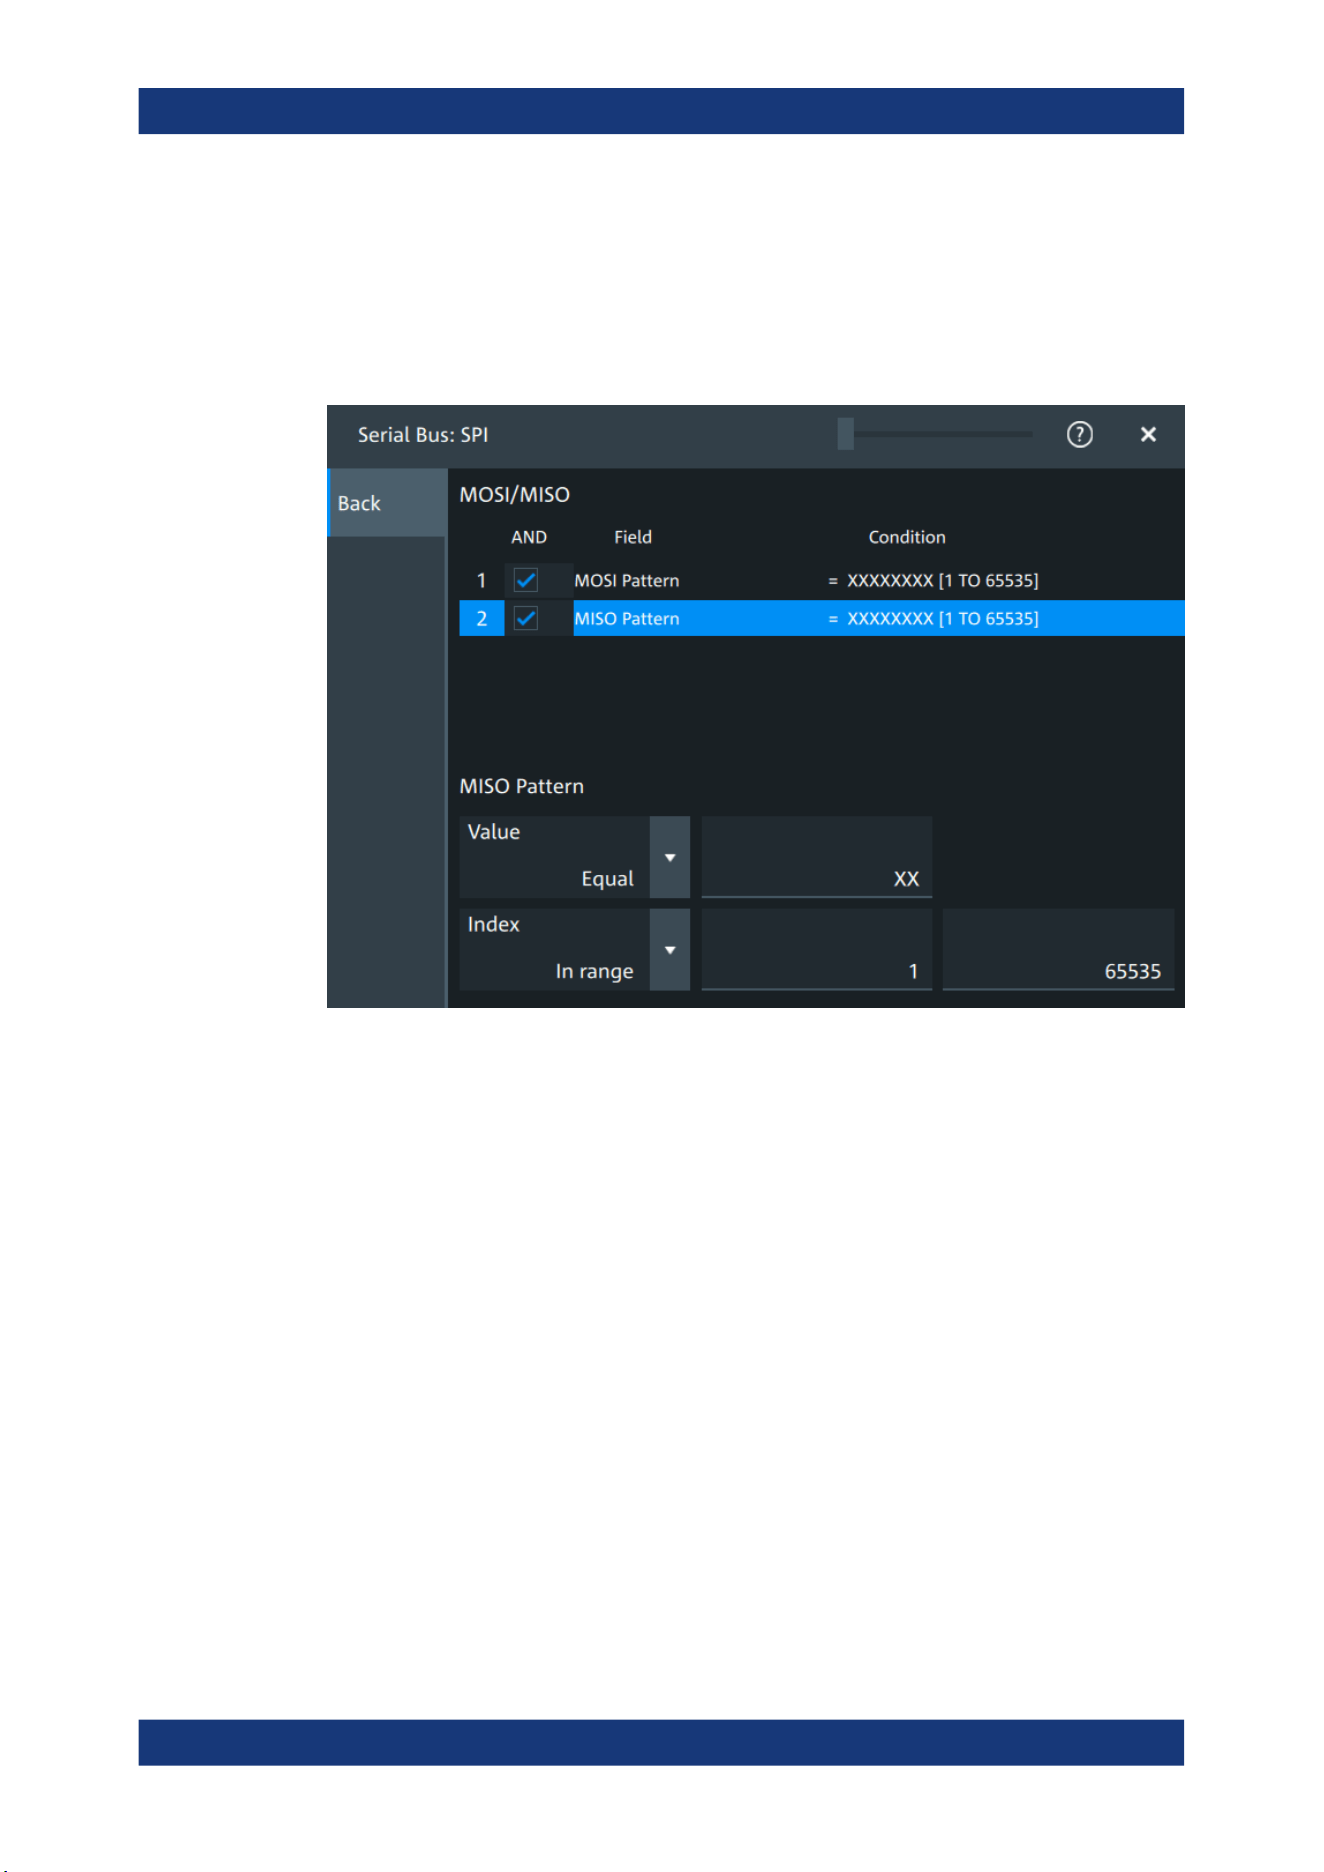Close the Serial Bus SPI dialog
The image size is (1324, 1872).
(x=1148, y=434)
